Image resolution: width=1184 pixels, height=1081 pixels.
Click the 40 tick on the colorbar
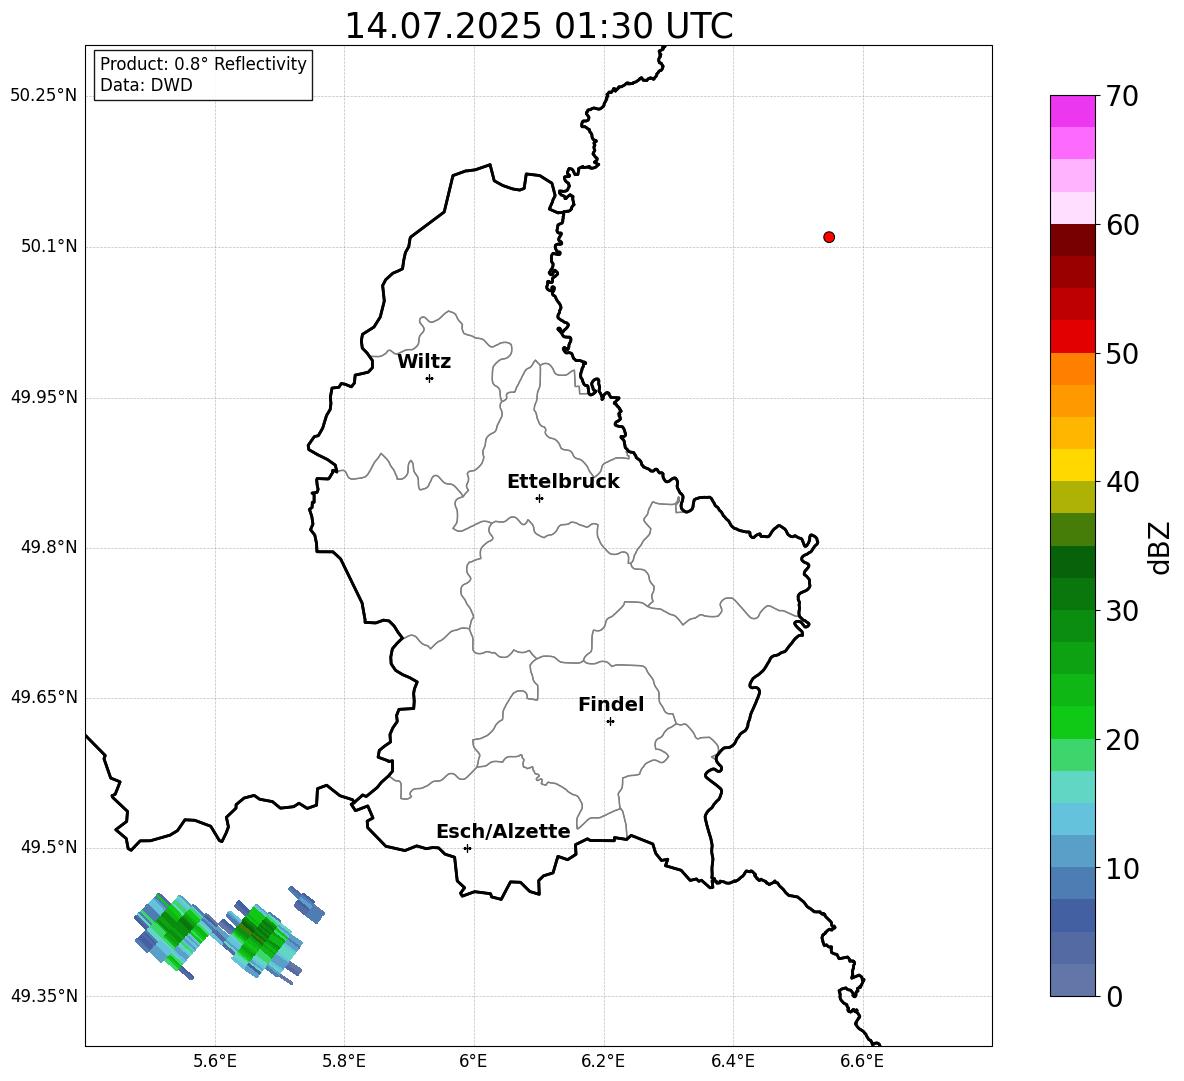(1121, 482)
